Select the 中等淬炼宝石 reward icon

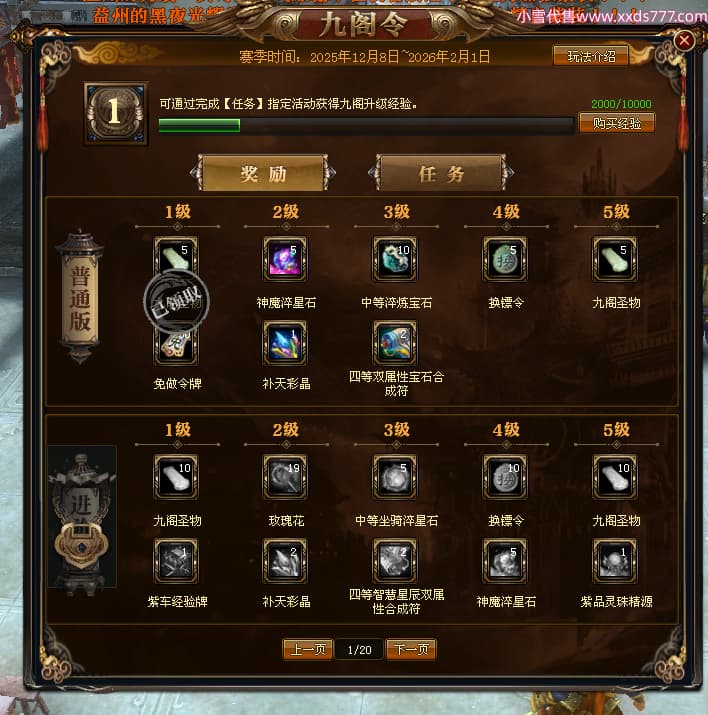point(395,259)
